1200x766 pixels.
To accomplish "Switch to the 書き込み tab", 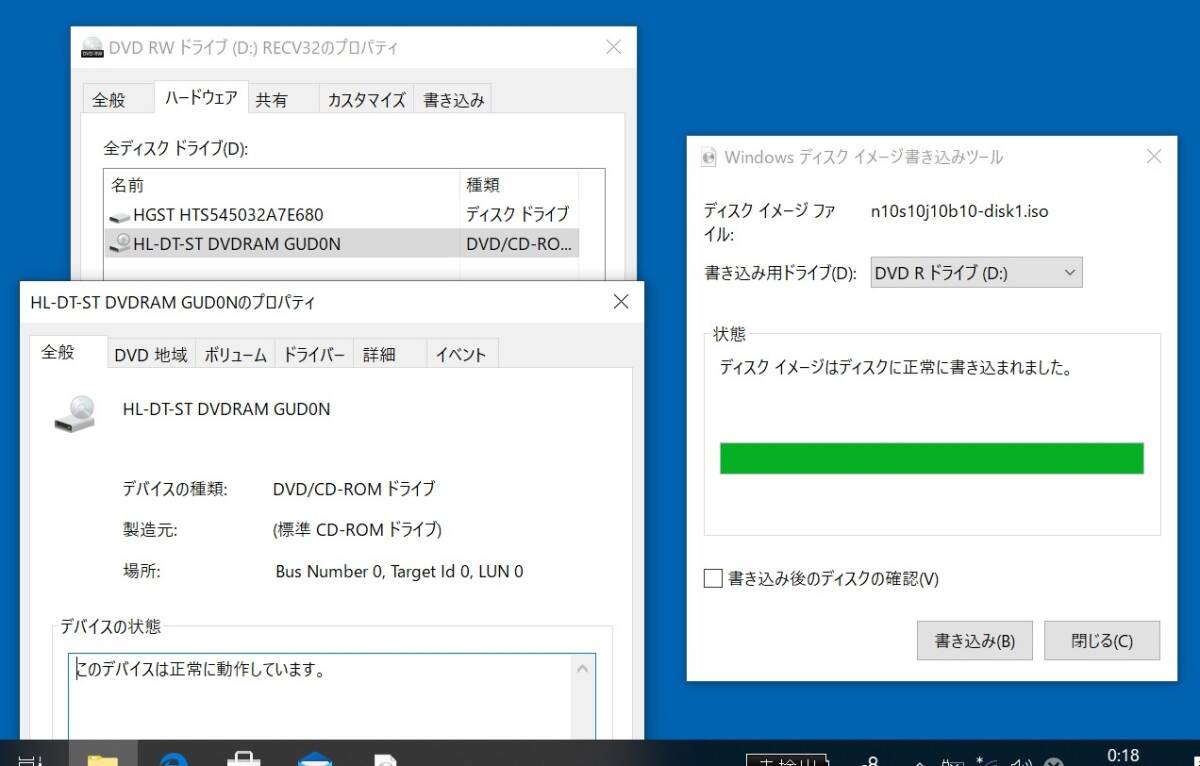I will (453, 99).
